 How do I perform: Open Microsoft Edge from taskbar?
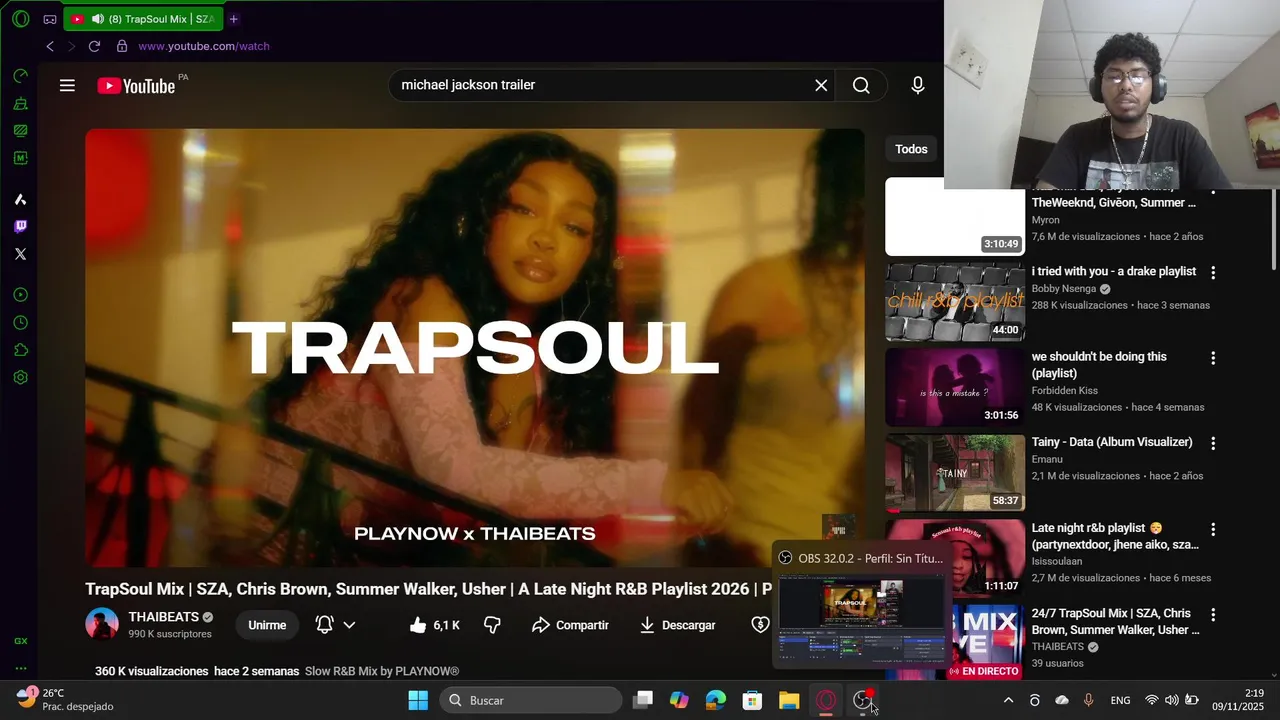point(716,700)
